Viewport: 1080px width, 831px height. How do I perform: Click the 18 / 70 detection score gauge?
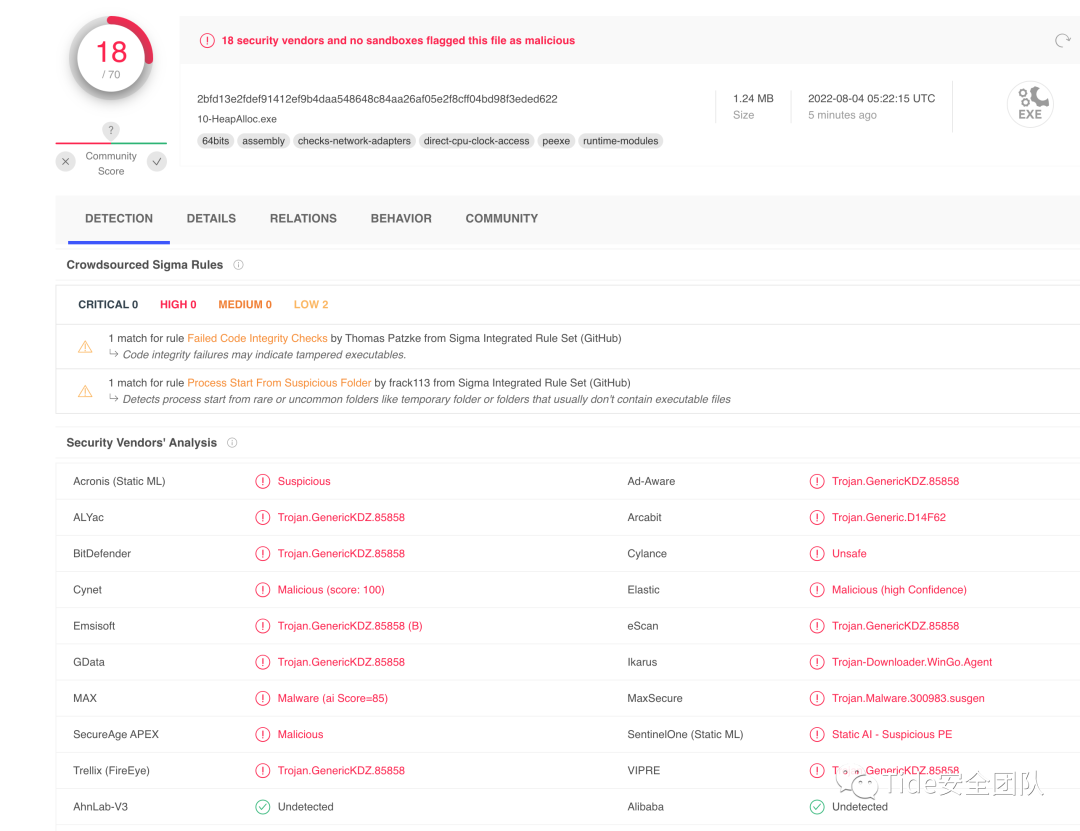111,59
